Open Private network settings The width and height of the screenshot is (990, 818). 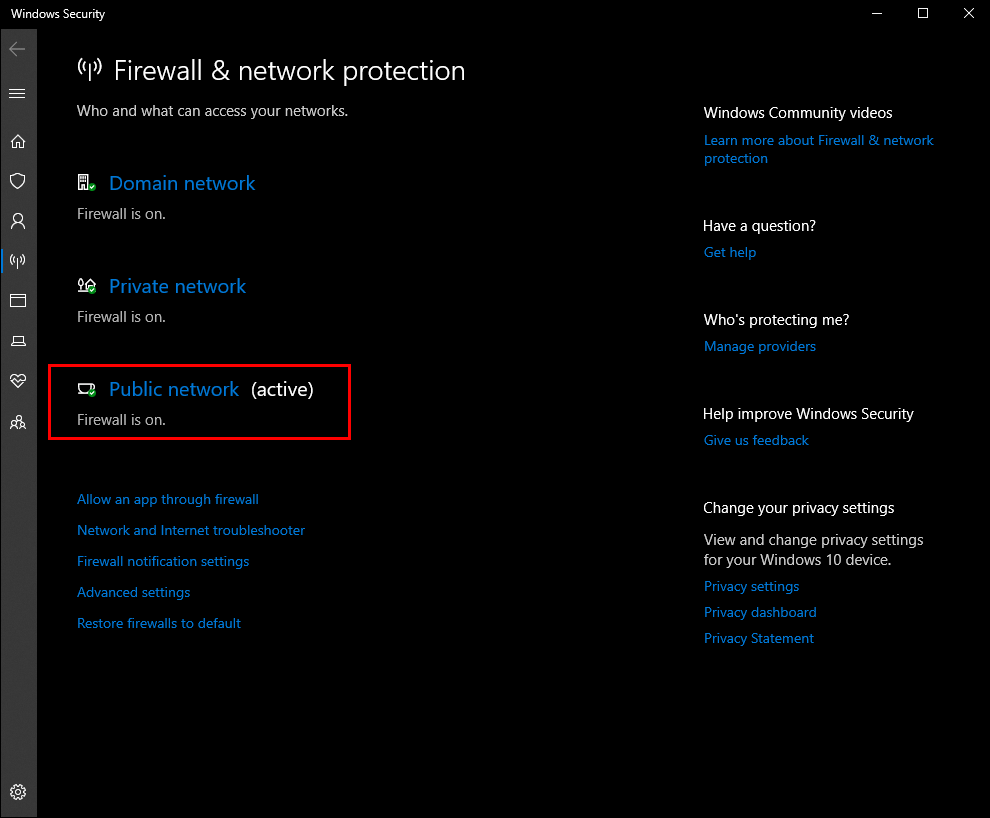pyautogui.click(x=177, y=287)
